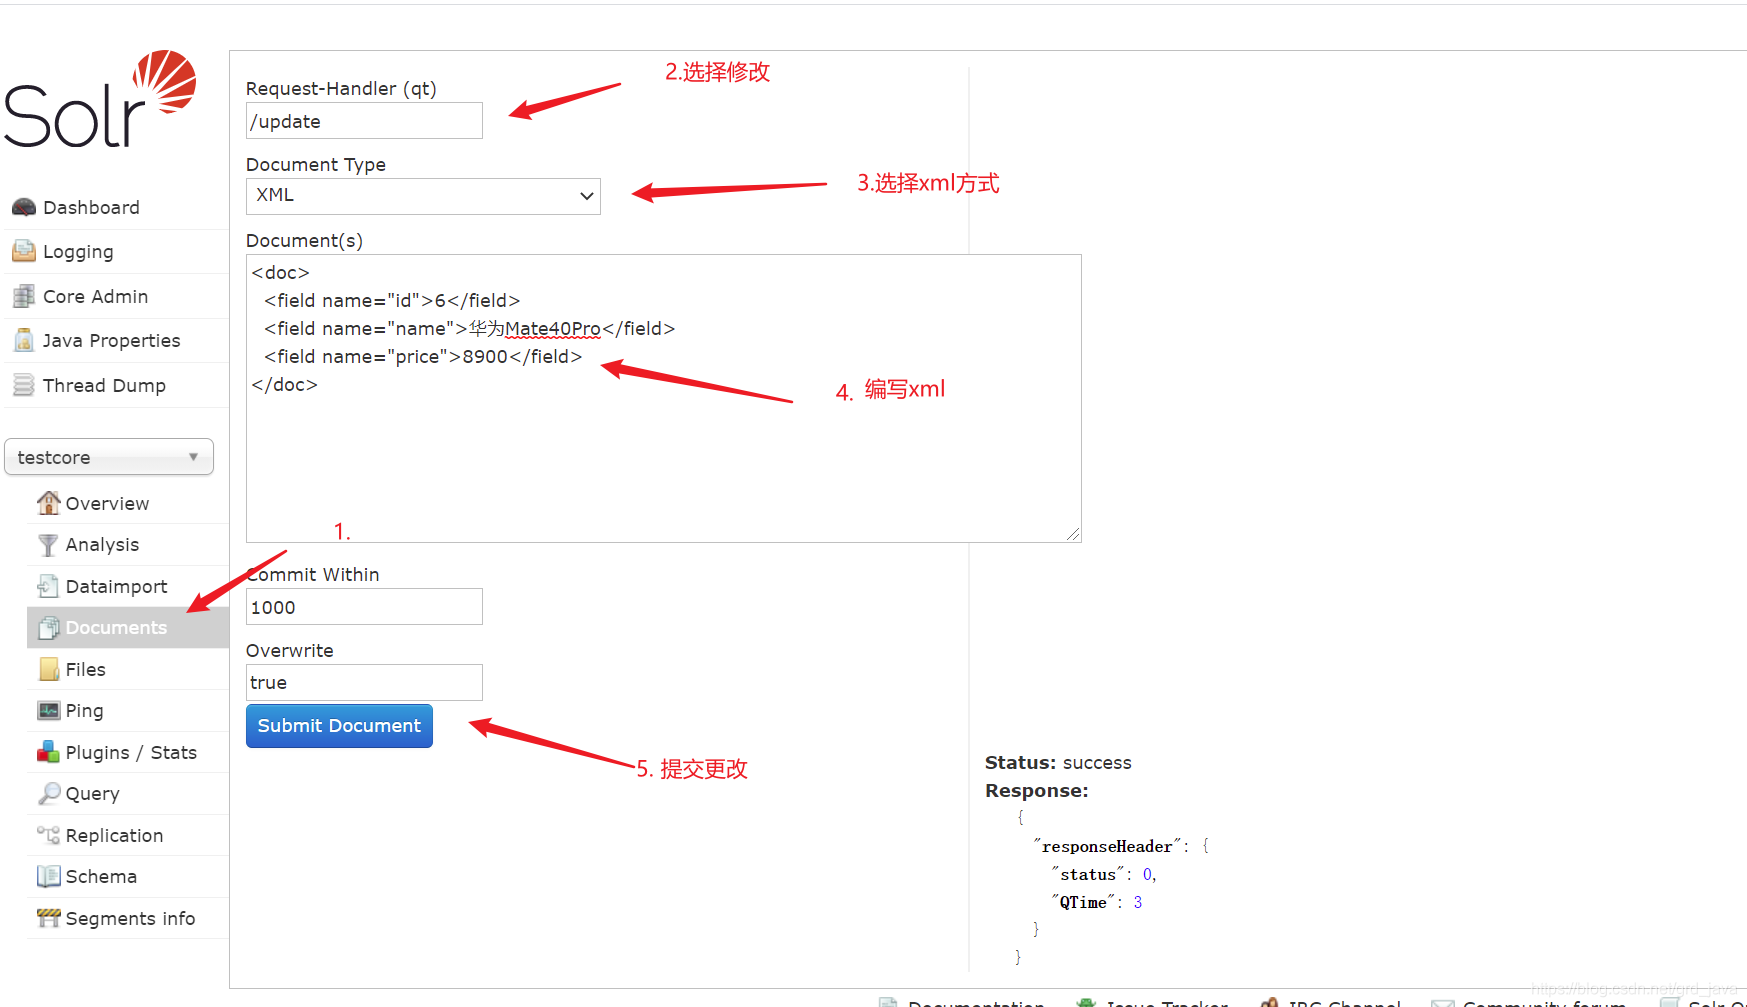Click the Overwrite true field

(364, 682)
